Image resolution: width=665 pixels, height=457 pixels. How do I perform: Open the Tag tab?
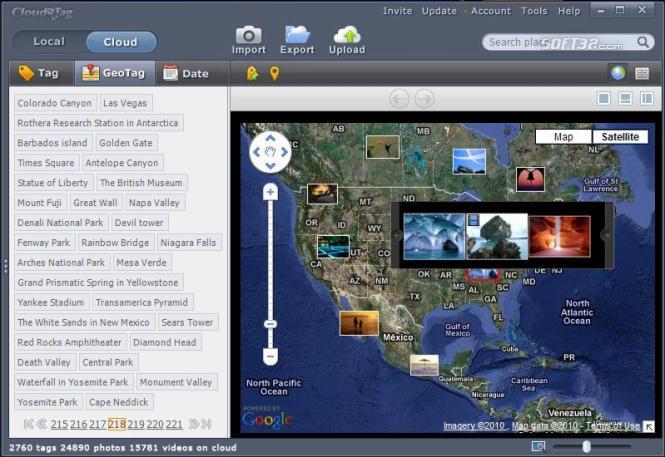pos(42,73)
